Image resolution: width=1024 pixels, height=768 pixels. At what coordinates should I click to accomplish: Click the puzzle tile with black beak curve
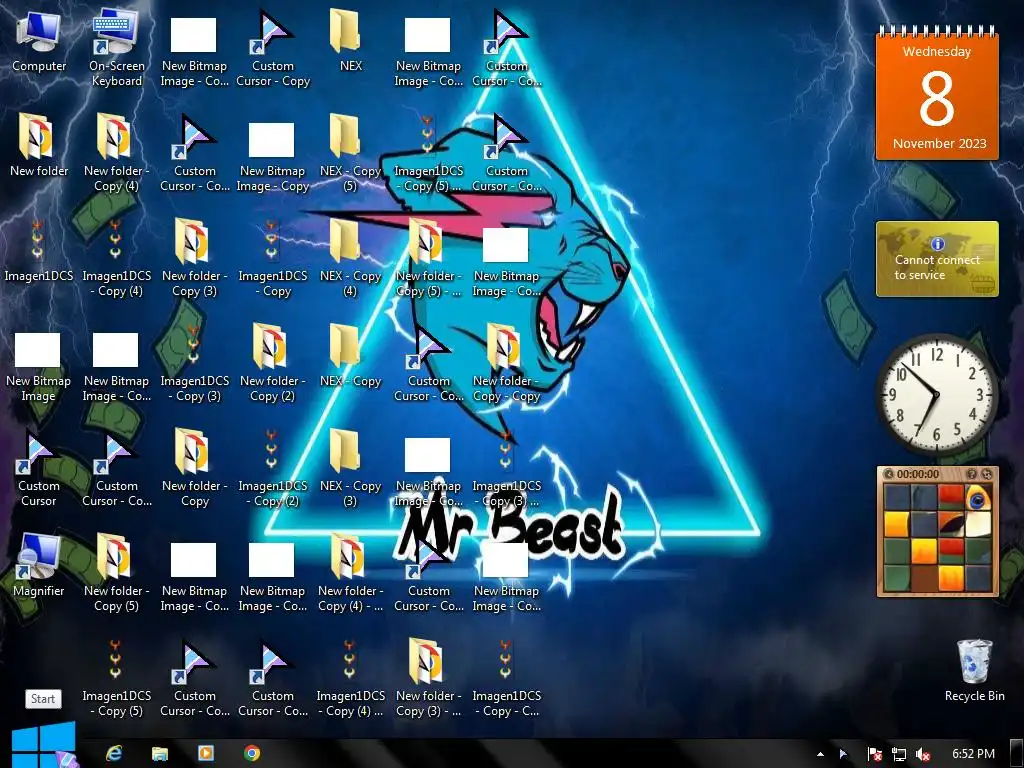pyautogui.click(x=952, y=524)
